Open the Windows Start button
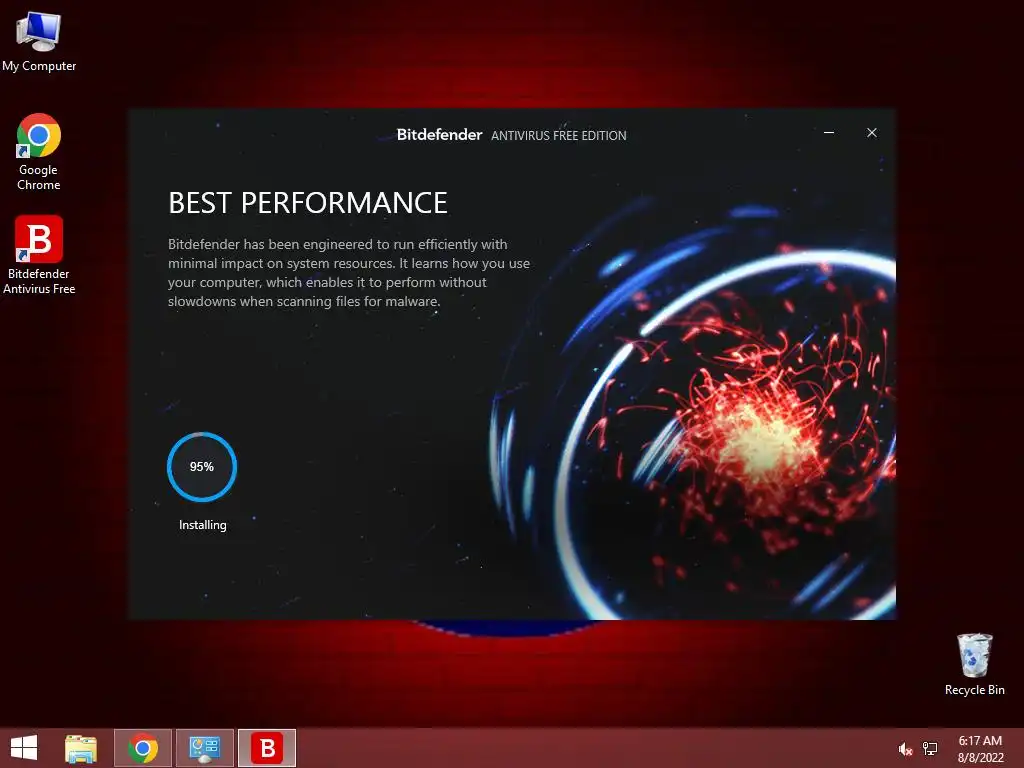This screenshot has width=1024, height=768. (24, 748)
